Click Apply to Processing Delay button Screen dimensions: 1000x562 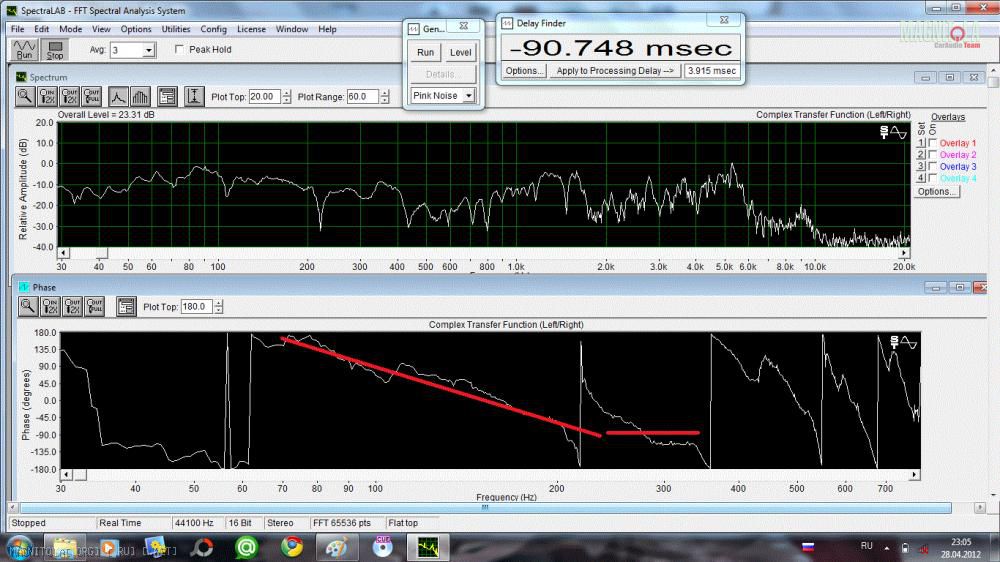(x=616, y=71)
